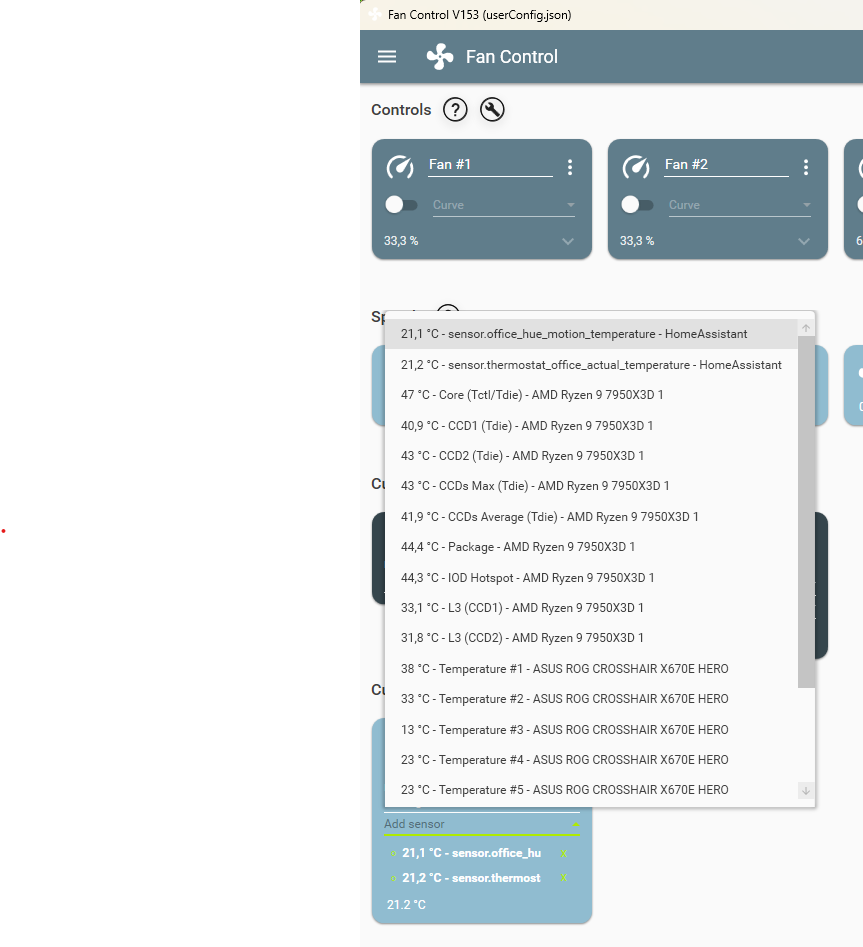Open Fan #1 Curve dropdown
Image resolution: width=863 pixels, height=947 pixels.
point(504,205)
